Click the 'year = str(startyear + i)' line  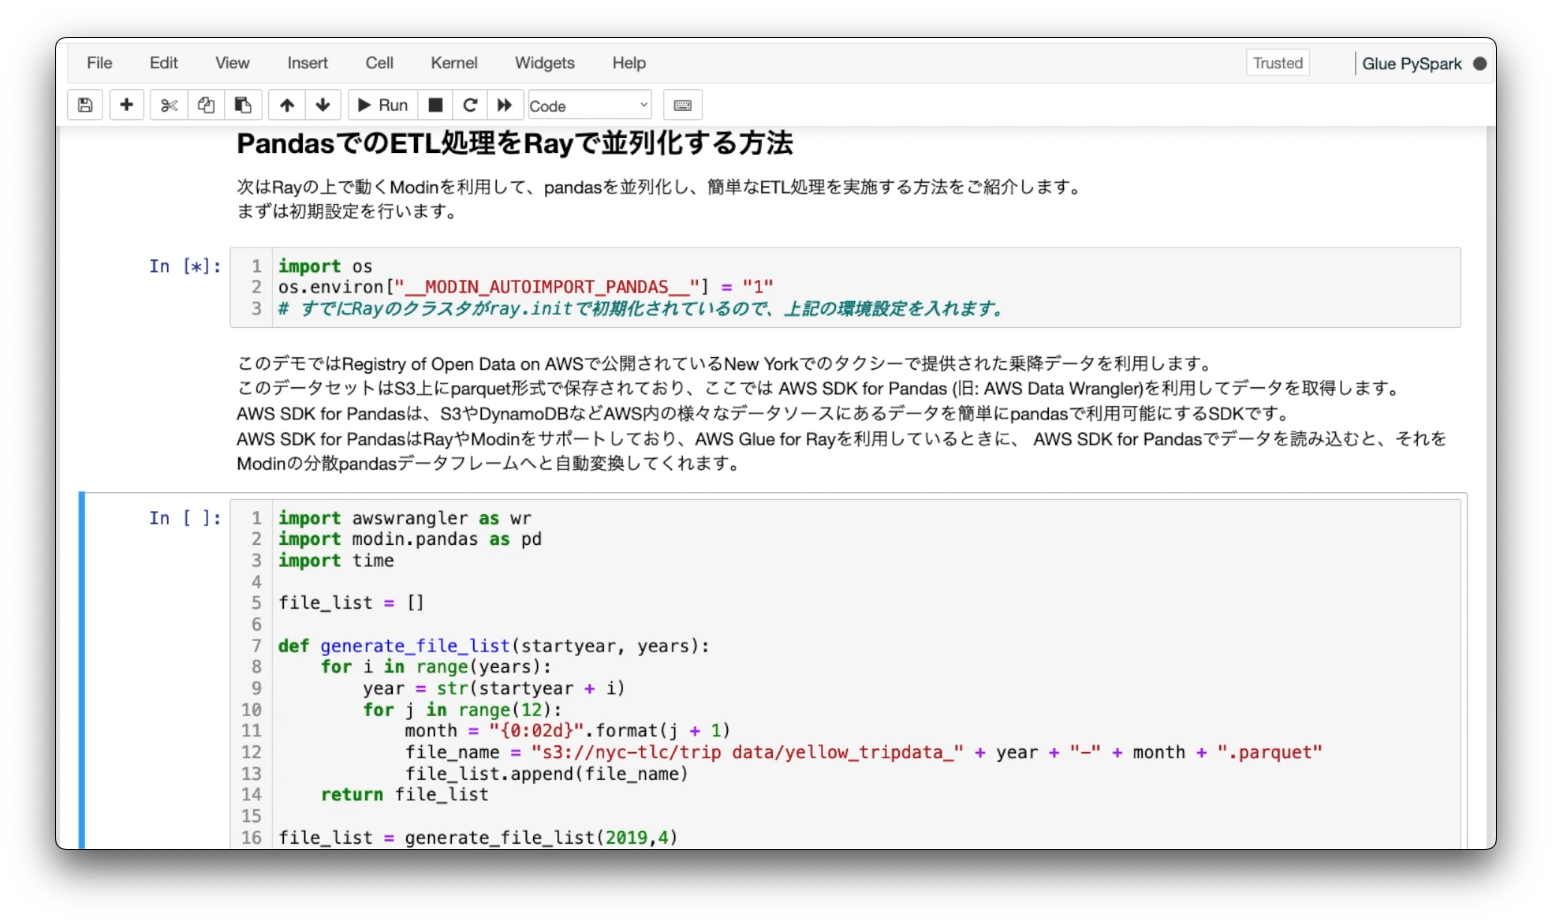pos(494,688)
